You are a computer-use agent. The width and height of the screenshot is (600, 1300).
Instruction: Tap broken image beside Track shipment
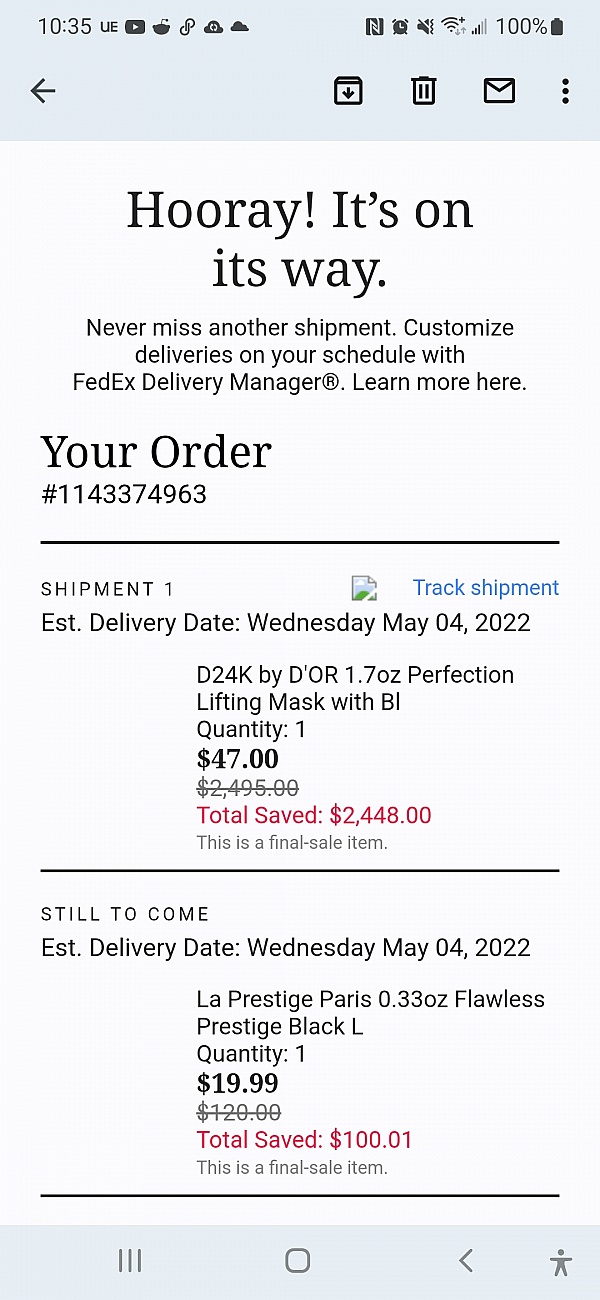[x=364, y=588]
